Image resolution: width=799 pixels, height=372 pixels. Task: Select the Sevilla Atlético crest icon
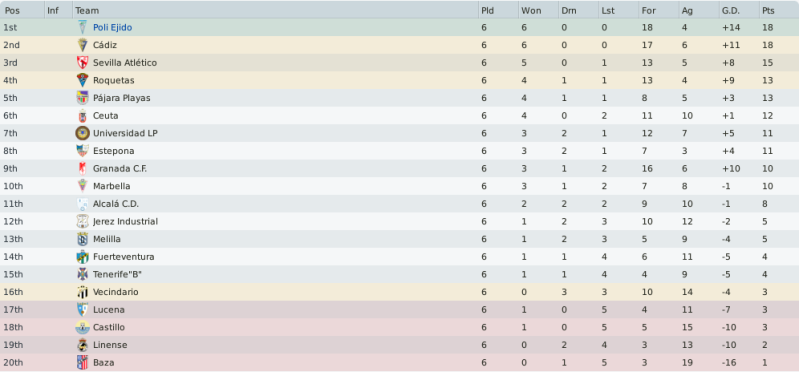pos(83,63)
